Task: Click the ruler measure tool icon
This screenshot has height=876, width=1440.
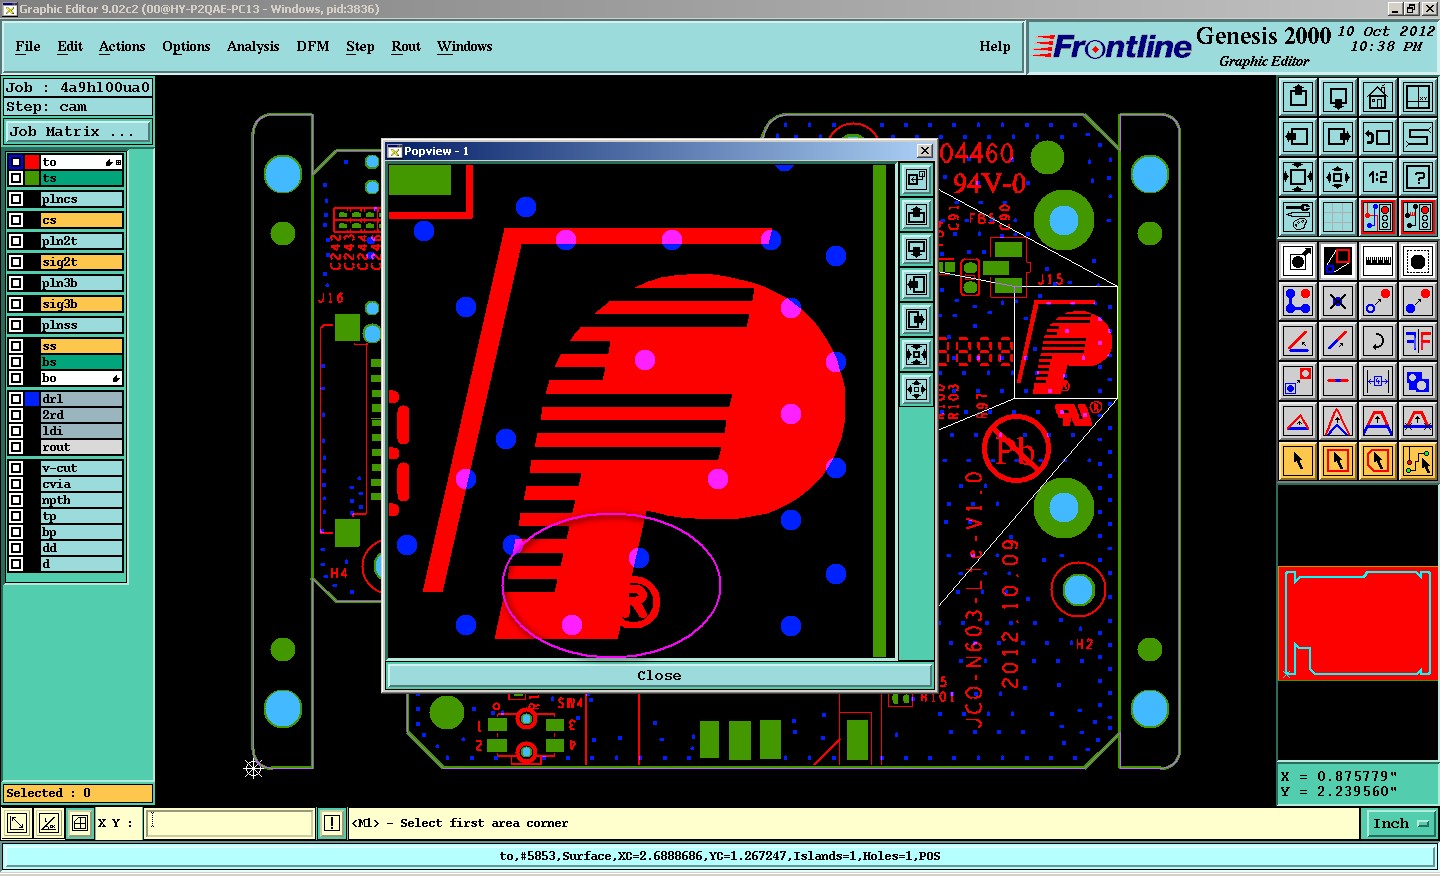Action: 1378,261
